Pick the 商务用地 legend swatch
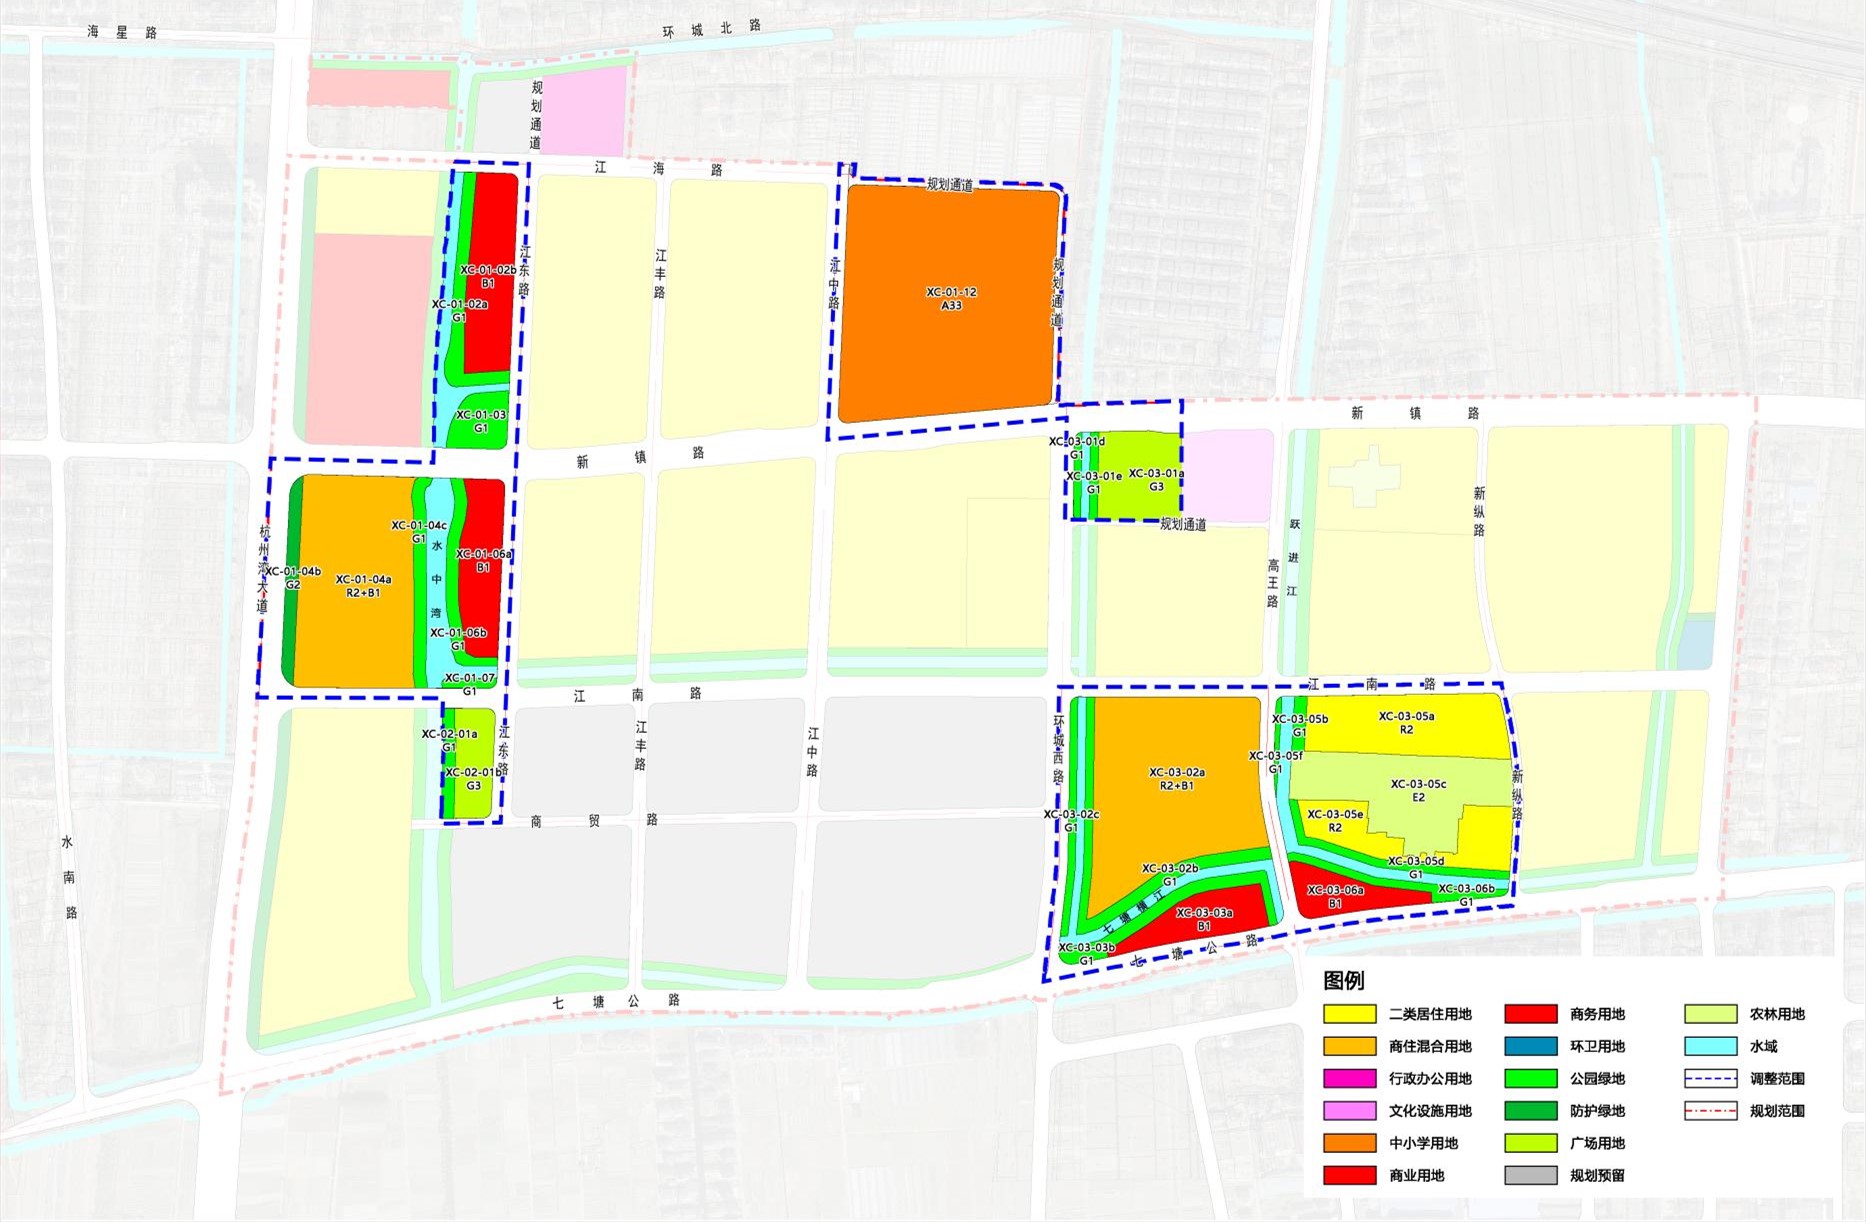This screenshot has width=1866, height=1222. (x=1530, y=1014)
